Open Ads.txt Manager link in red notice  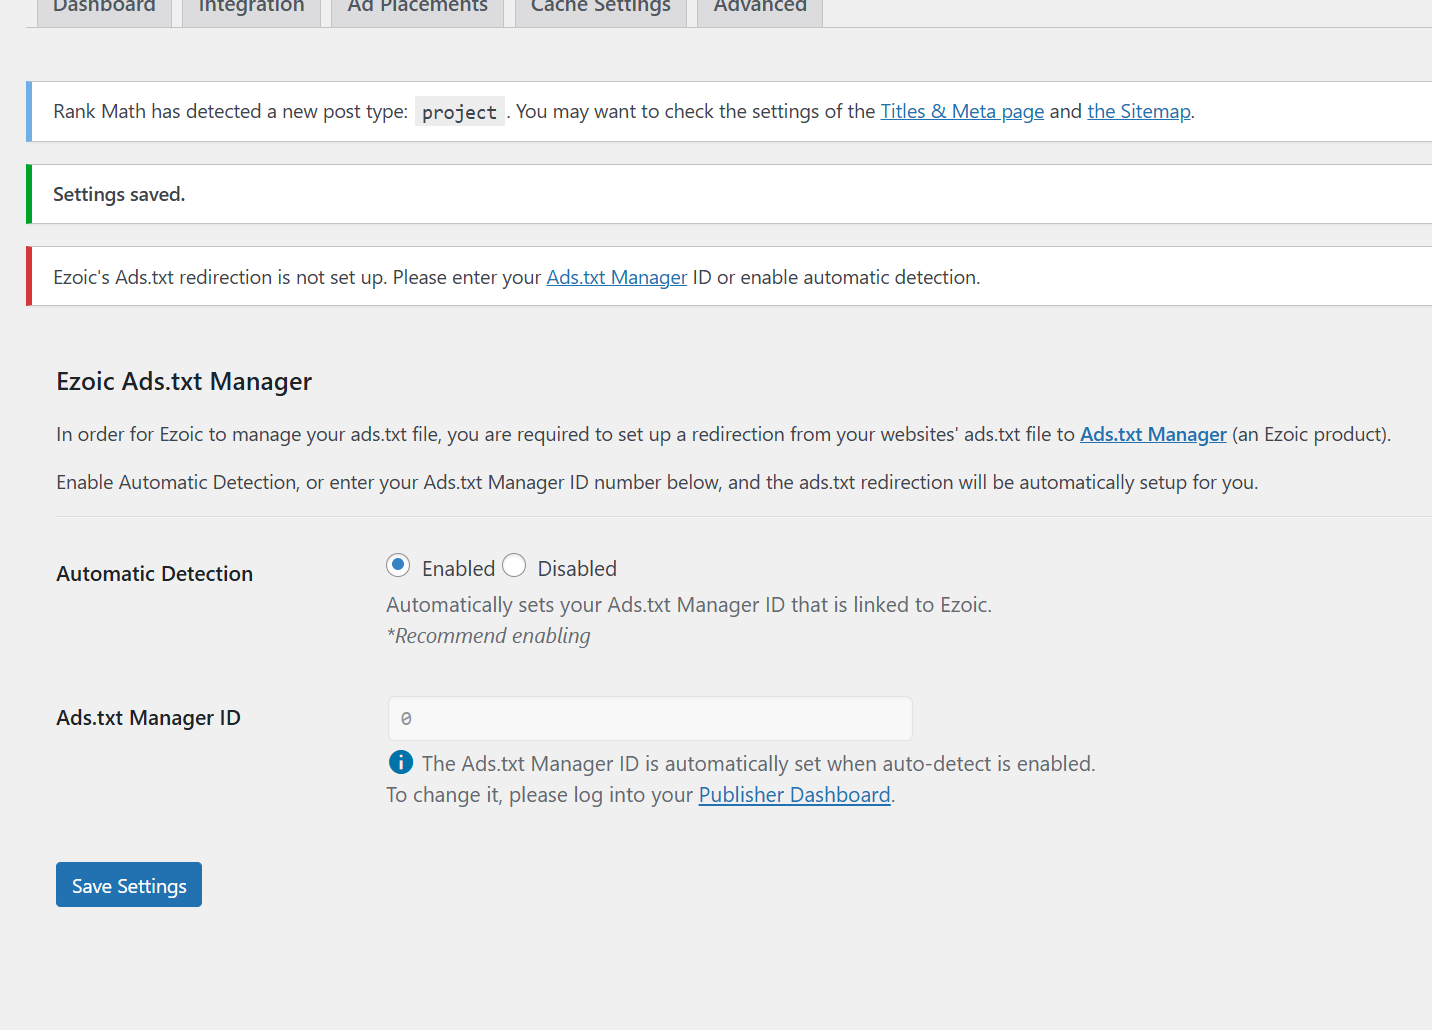616,277
